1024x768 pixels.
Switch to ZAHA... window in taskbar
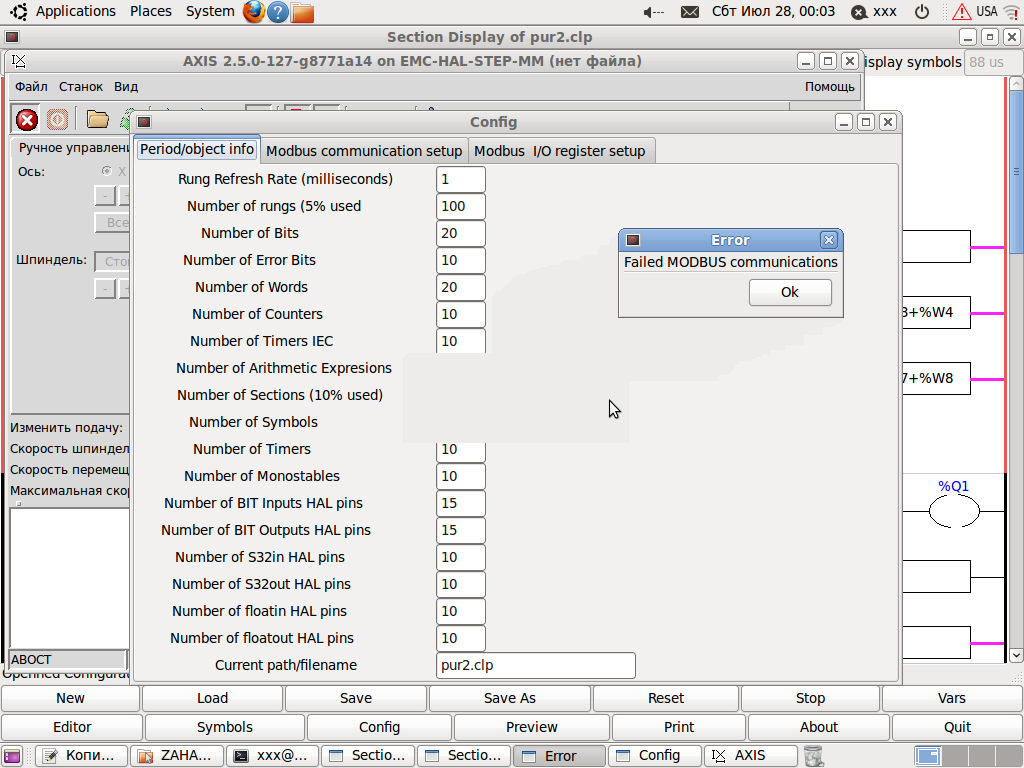point(177,756)
